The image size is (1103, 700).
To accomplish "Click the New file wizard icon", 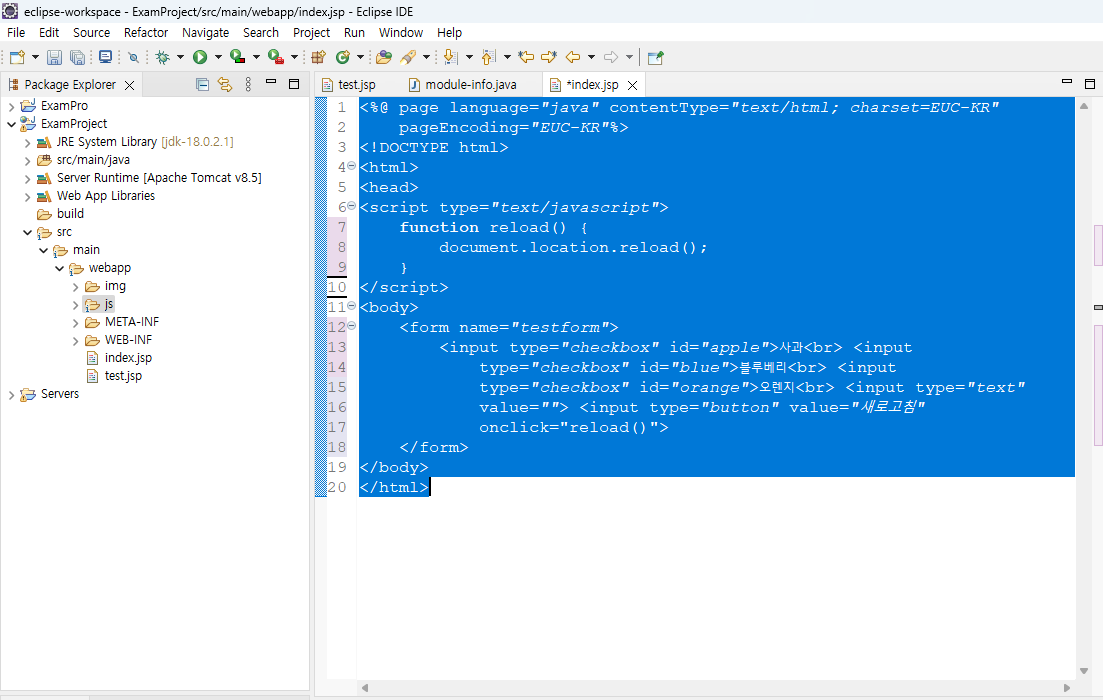I will [x=18, y=57].
